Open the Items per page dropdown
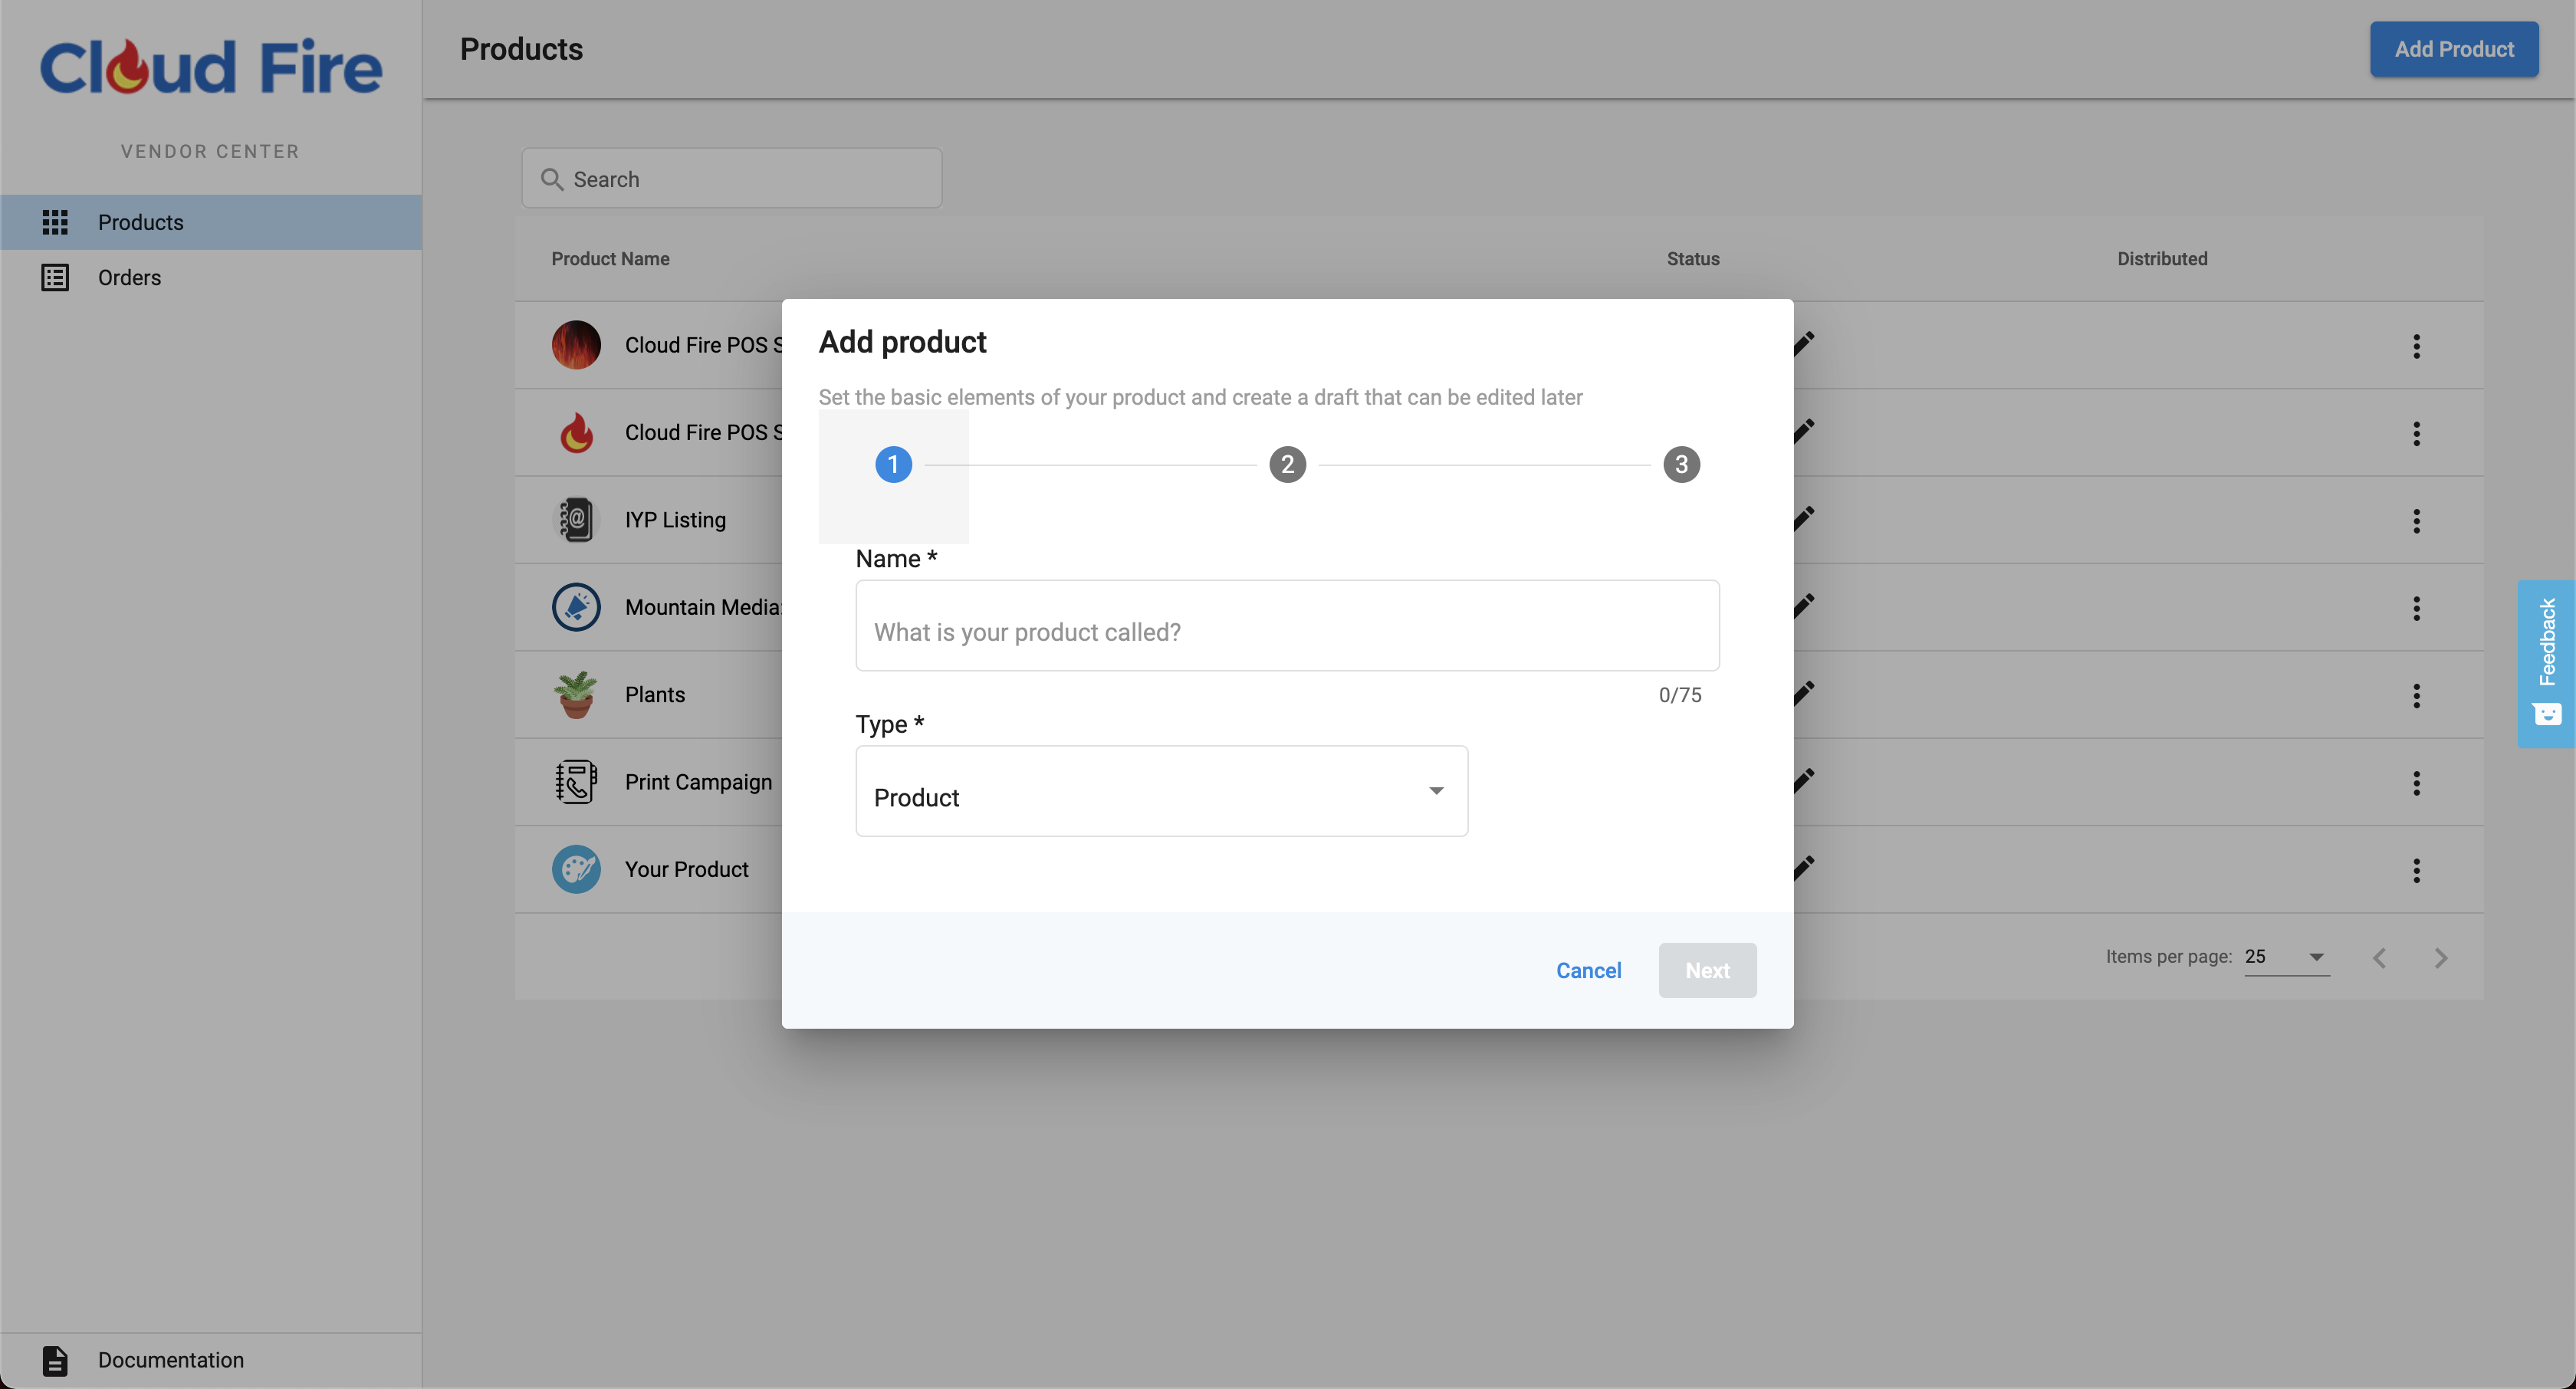 pos(2286,957)
